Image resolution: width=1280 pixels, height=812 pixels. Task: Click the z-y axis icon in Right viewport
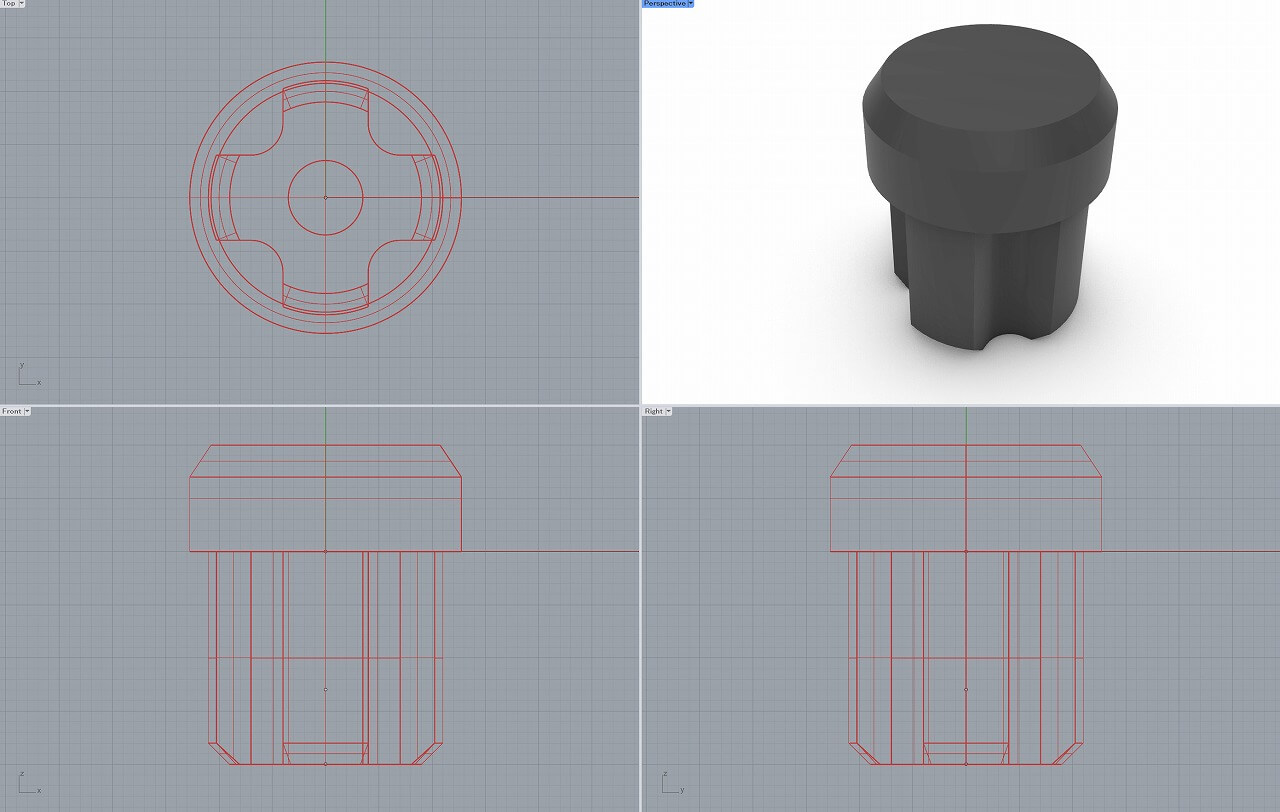pyautogui.click(x=669, y=781)
